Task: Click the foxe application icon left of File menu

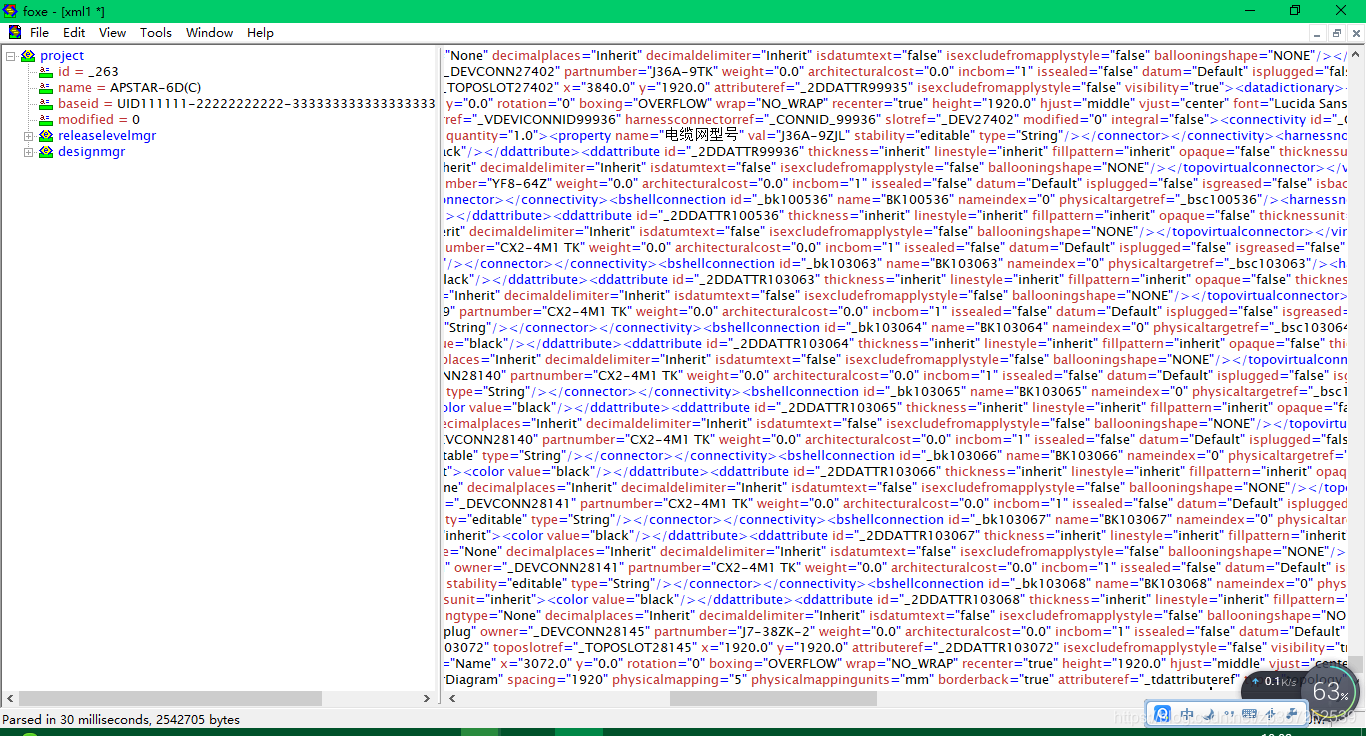Action: pyautogui.click(x=14, y=32)
